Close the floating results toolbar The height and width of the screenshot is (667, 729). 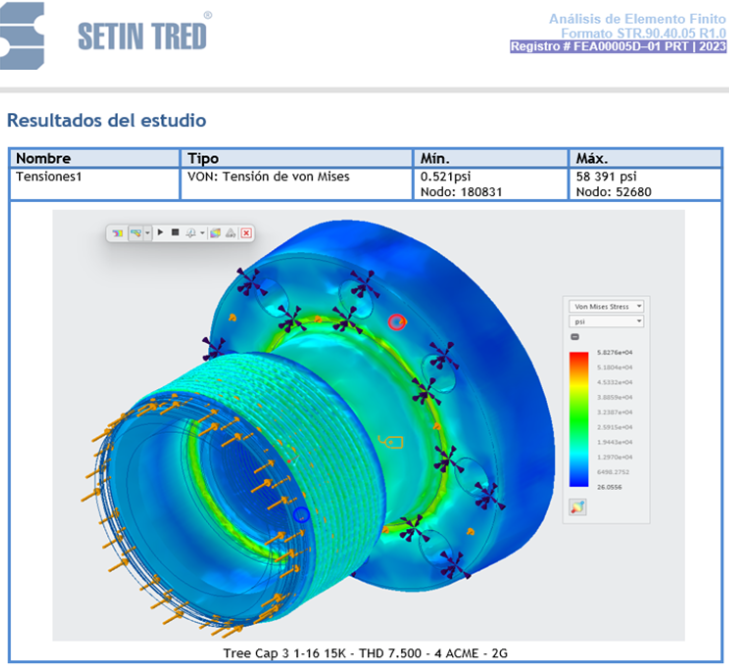point(246,233)
